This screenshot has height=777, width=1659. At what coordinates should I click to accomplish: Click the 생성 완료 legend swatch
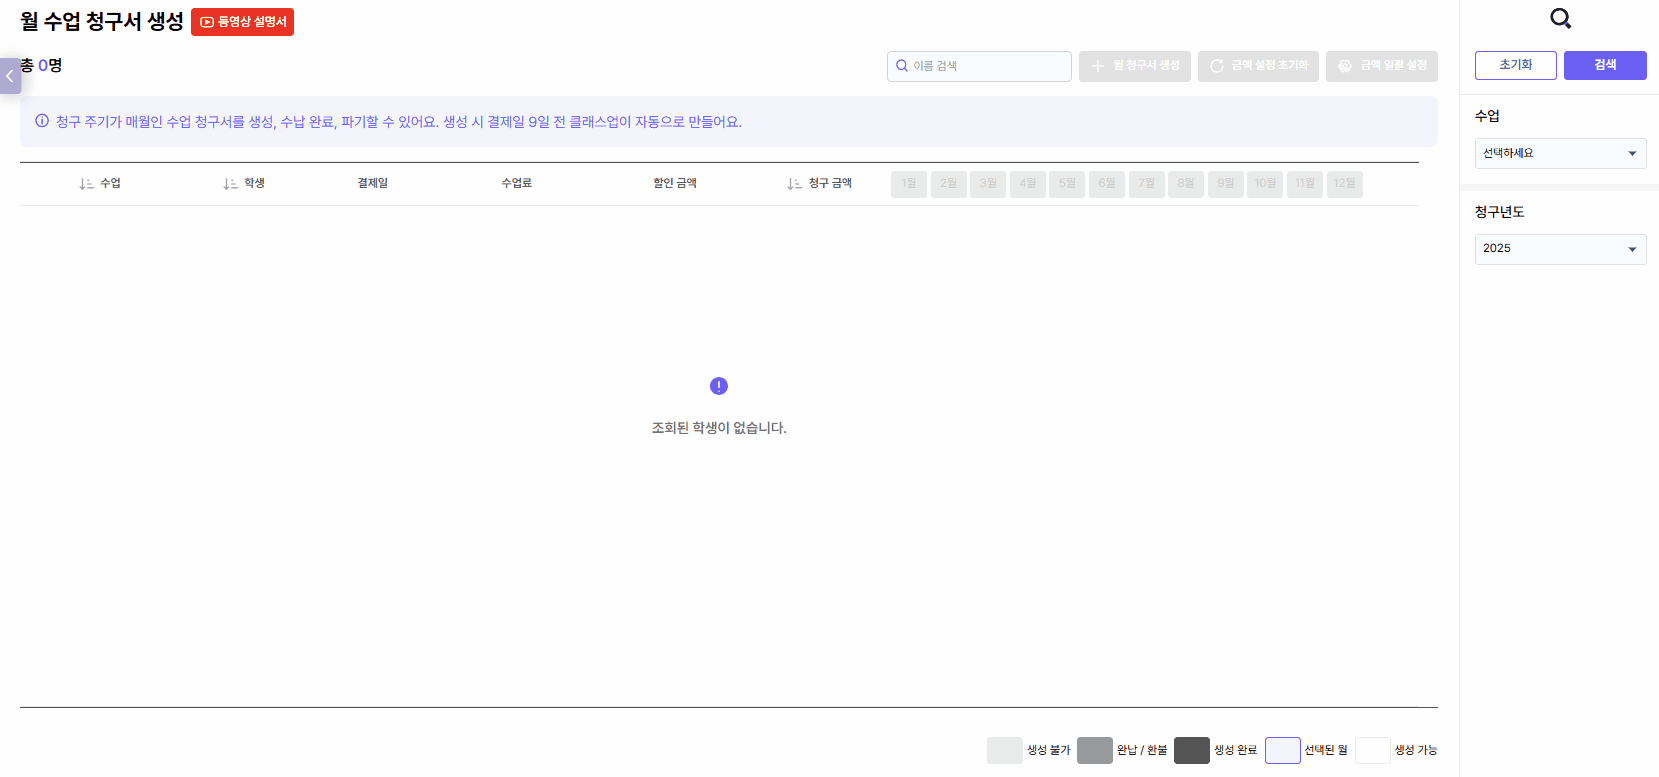tap(1192, 751)
